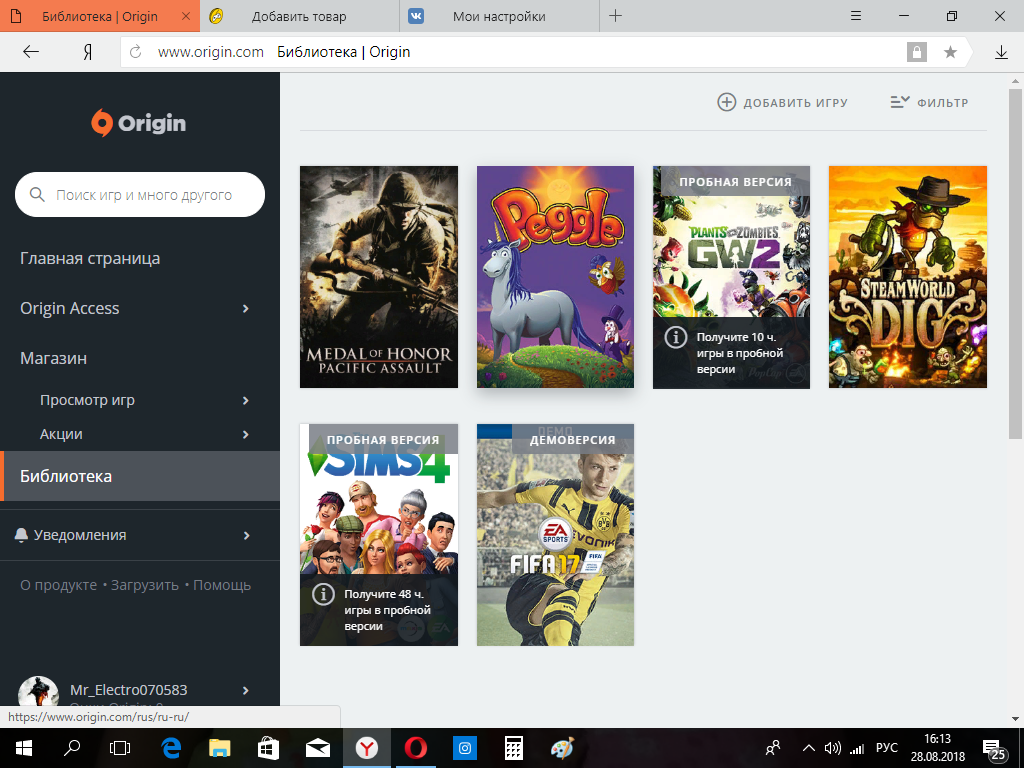Open Microsoft Store from taskbar
Screen dimensions: 1024x768
pyautogui.click(x=268, y=748)
